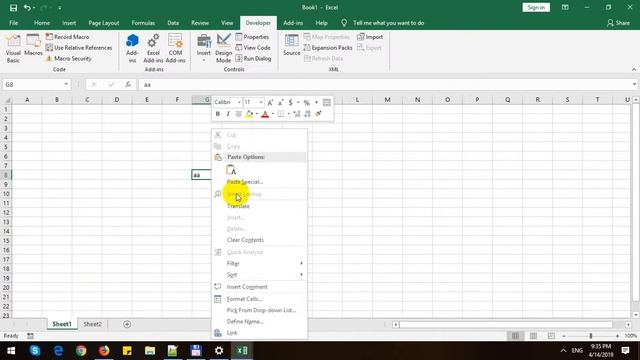The image size is (640, 360).
Task: Click the Share button
Action: (x=618, y=23)
